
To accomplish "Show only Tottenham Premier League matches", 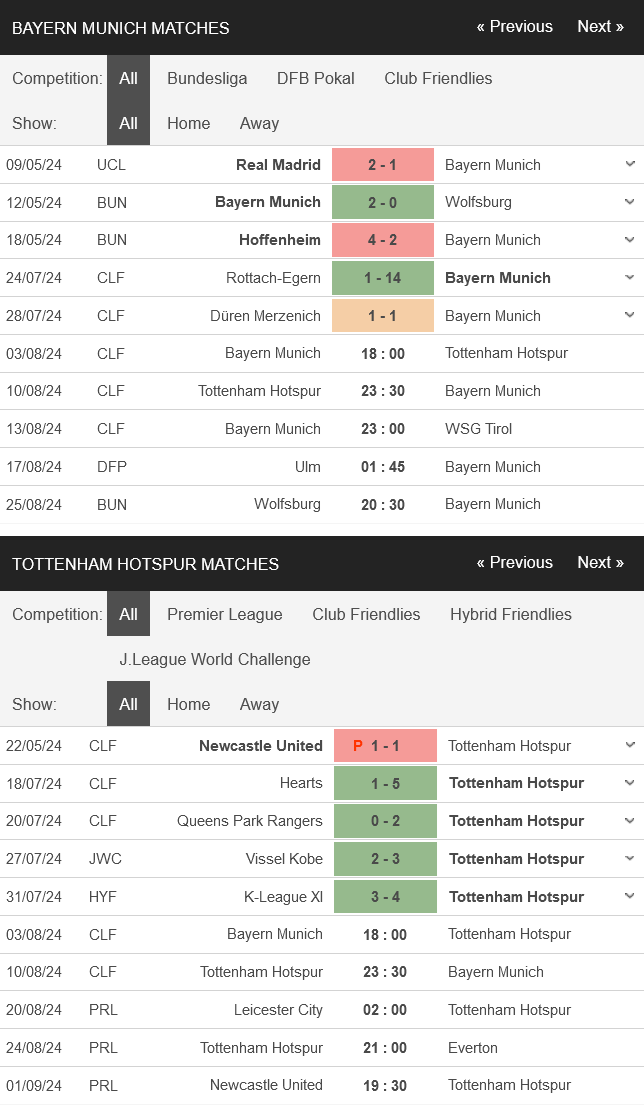I will (225, 614).
